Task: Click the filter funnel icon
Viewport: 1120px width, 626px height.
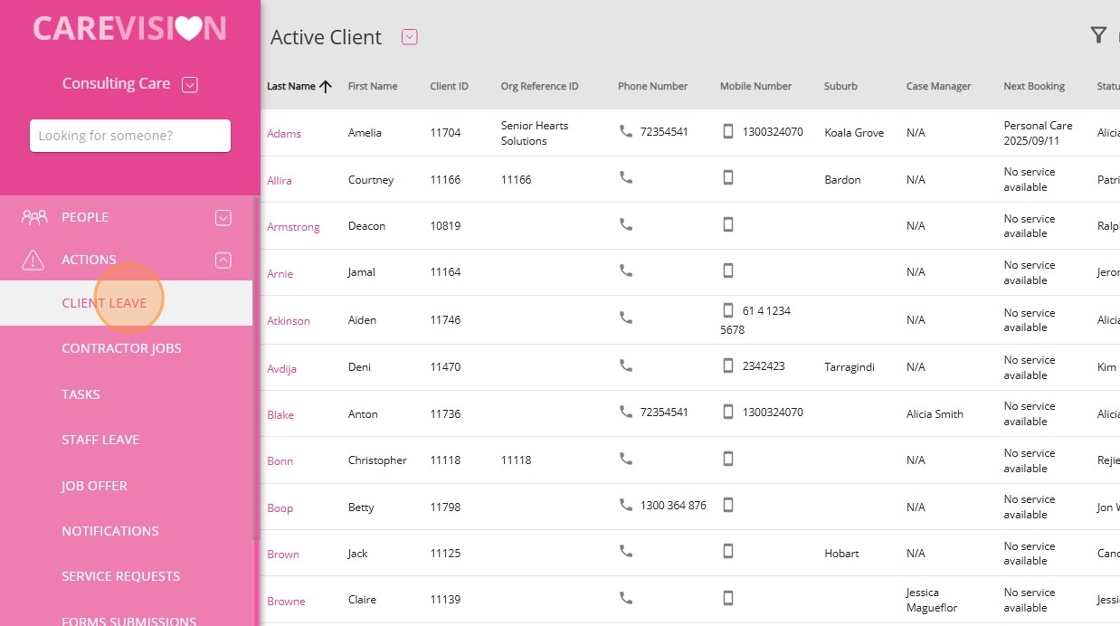Action: [1098, 36]
